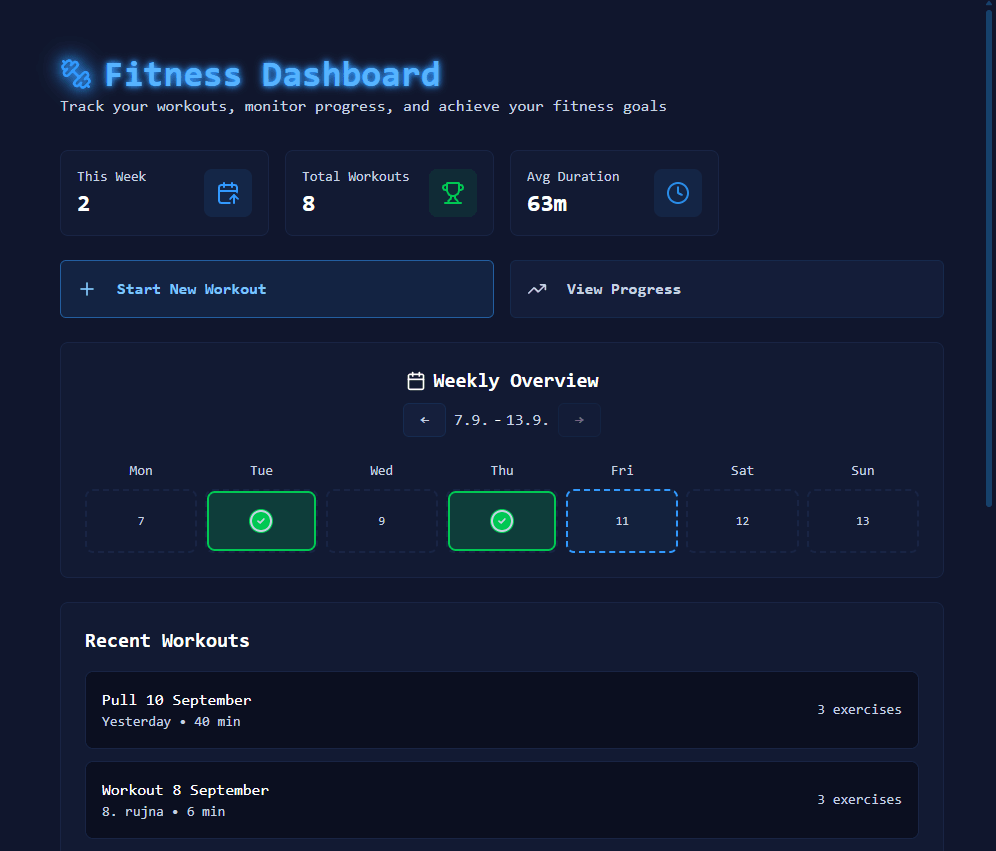Click the Wed column label
The width and height of the screenshot is (996, 851).
(382, 471)
